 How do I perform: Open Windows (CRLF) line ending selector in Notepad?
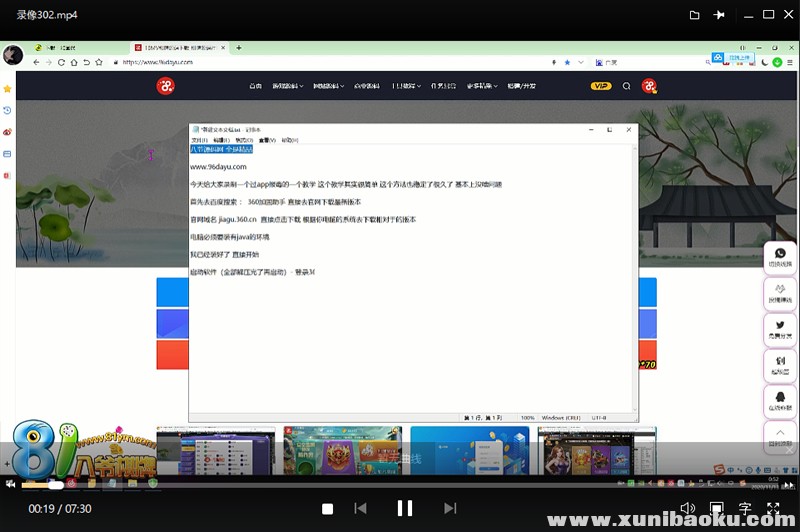click(x=560, y=417)
